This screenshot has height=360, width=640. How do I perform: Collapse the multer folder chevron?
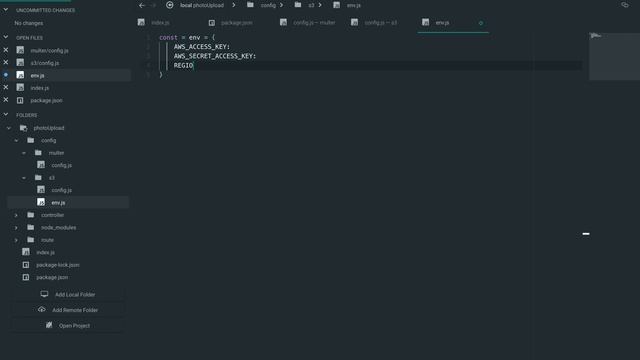(24, 153)
